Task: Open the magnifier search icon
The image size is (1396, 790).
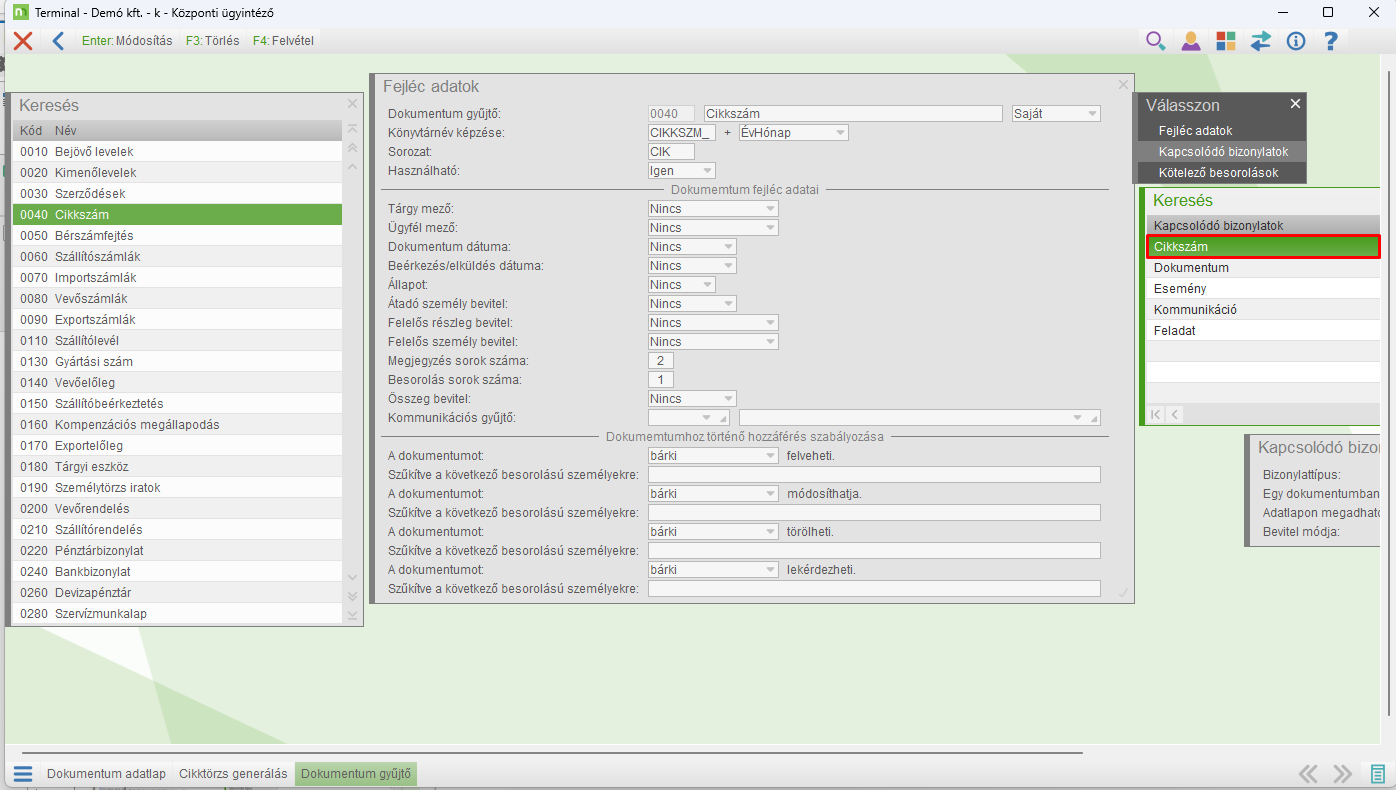Action: (x=1155, y=41)
